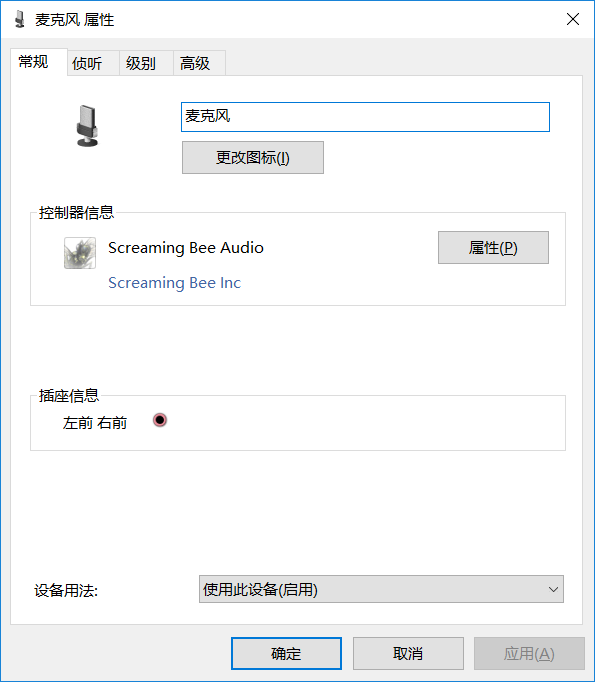Click the 麦克风 device name field
The width and height of the screenshot is (595, 682).
(x=365, y=117)
